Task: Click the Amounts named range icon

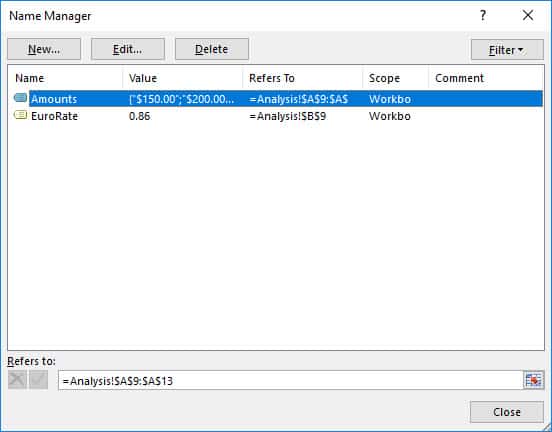Action: pos(20,98)
